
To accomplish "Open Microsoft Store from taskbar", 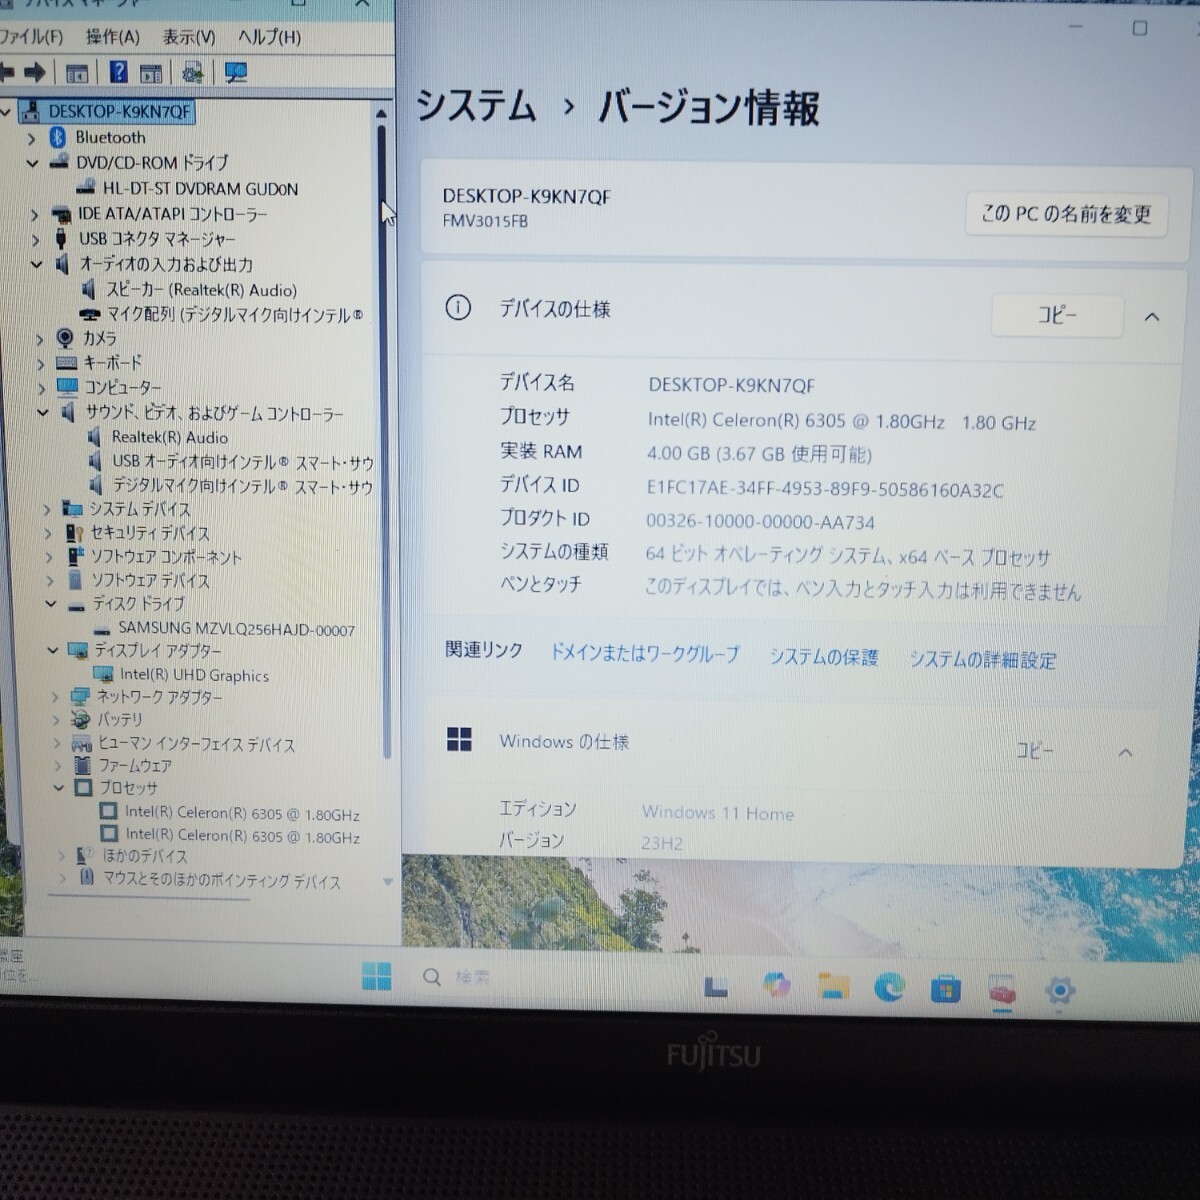I will click(x=945, y=990).
